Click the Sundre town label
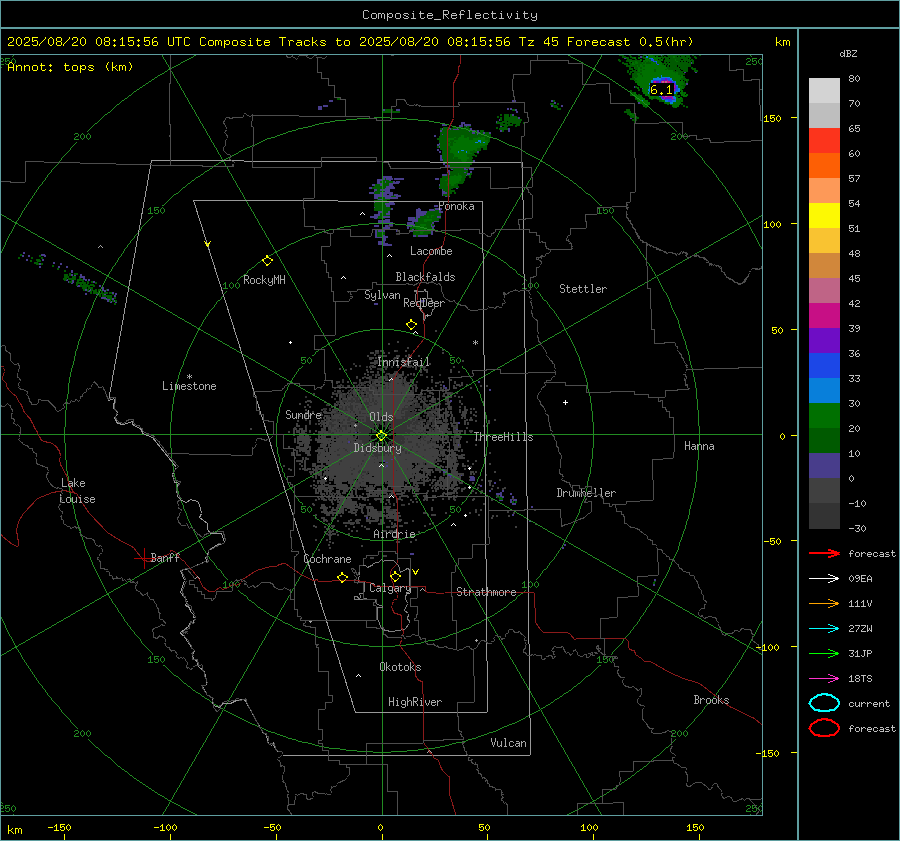 tap(303, 414)
